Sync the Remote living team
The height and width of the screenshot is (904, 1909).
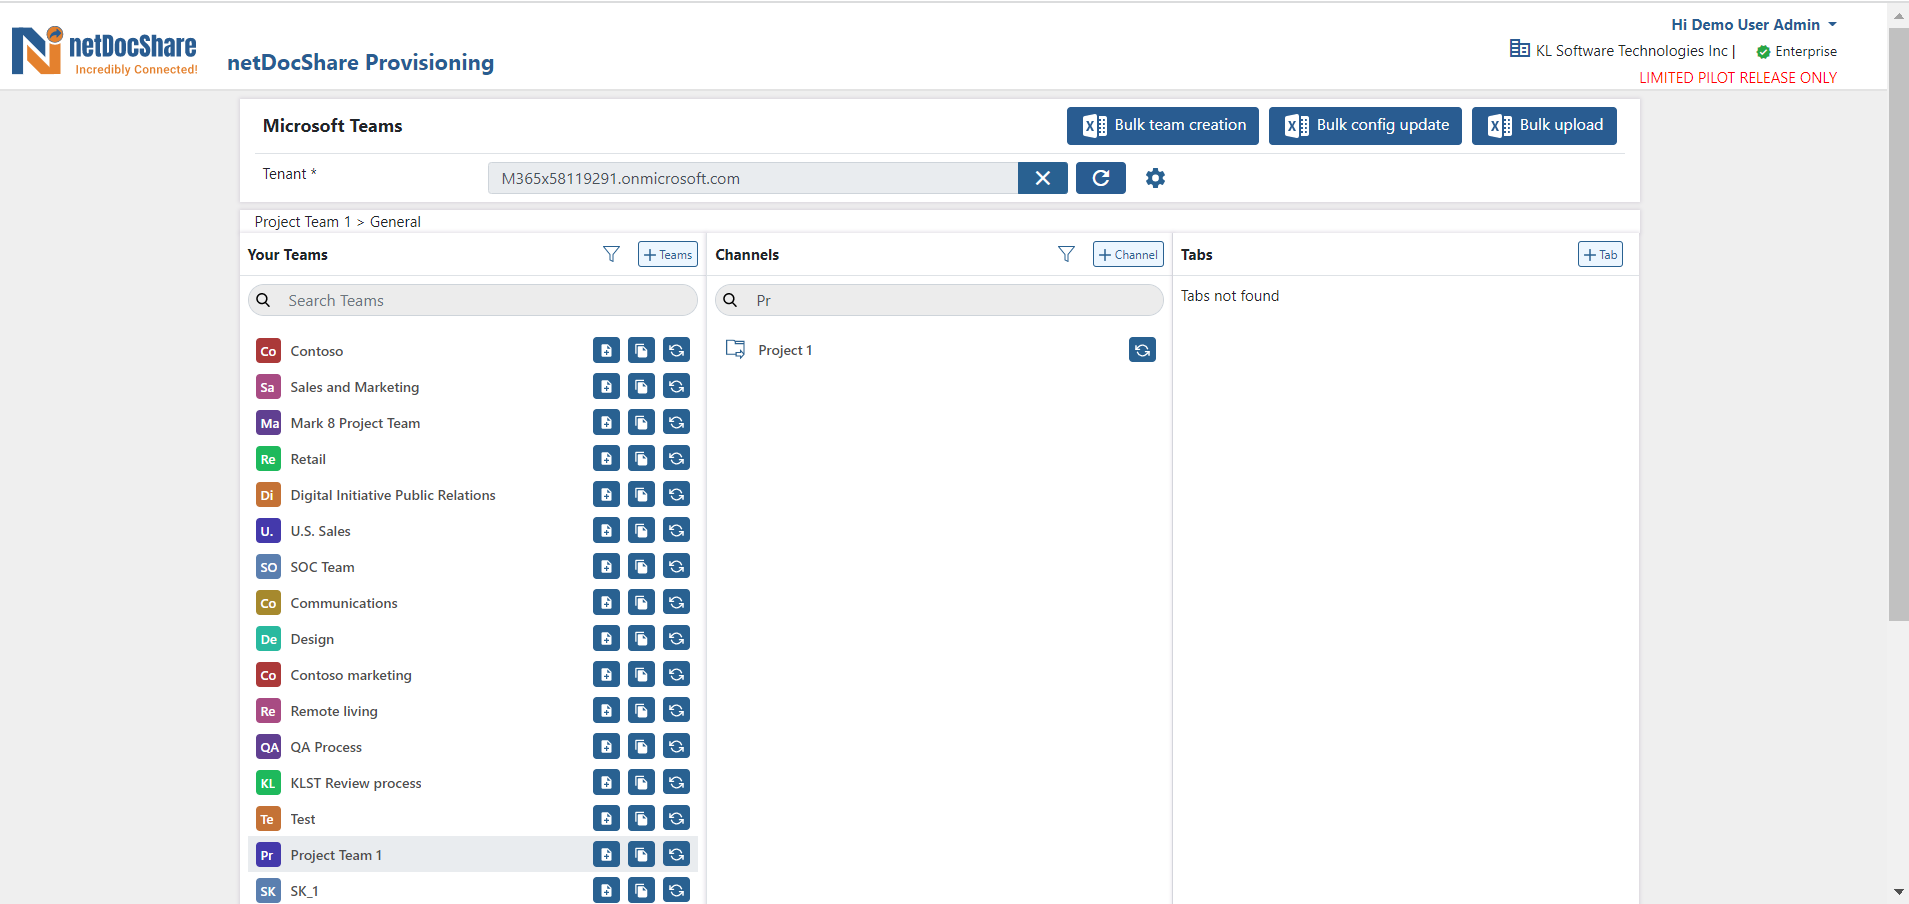[x=676, y=710]
